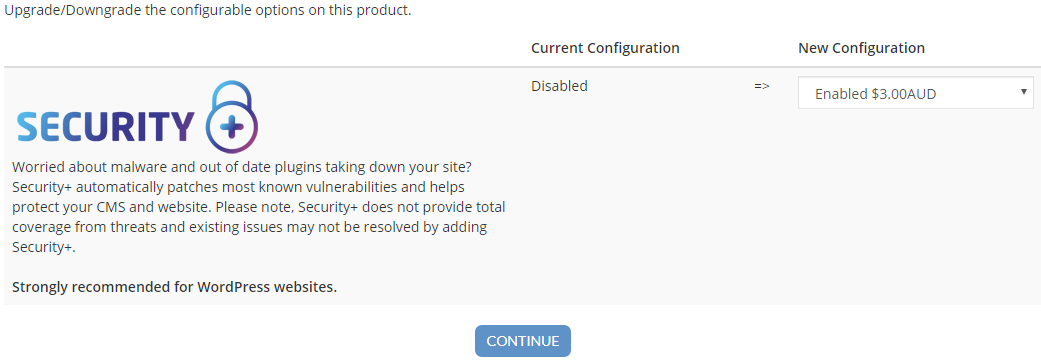The image size is (1041, 362).
Task: Click the CONTINUE button
Action: [522, 341]
